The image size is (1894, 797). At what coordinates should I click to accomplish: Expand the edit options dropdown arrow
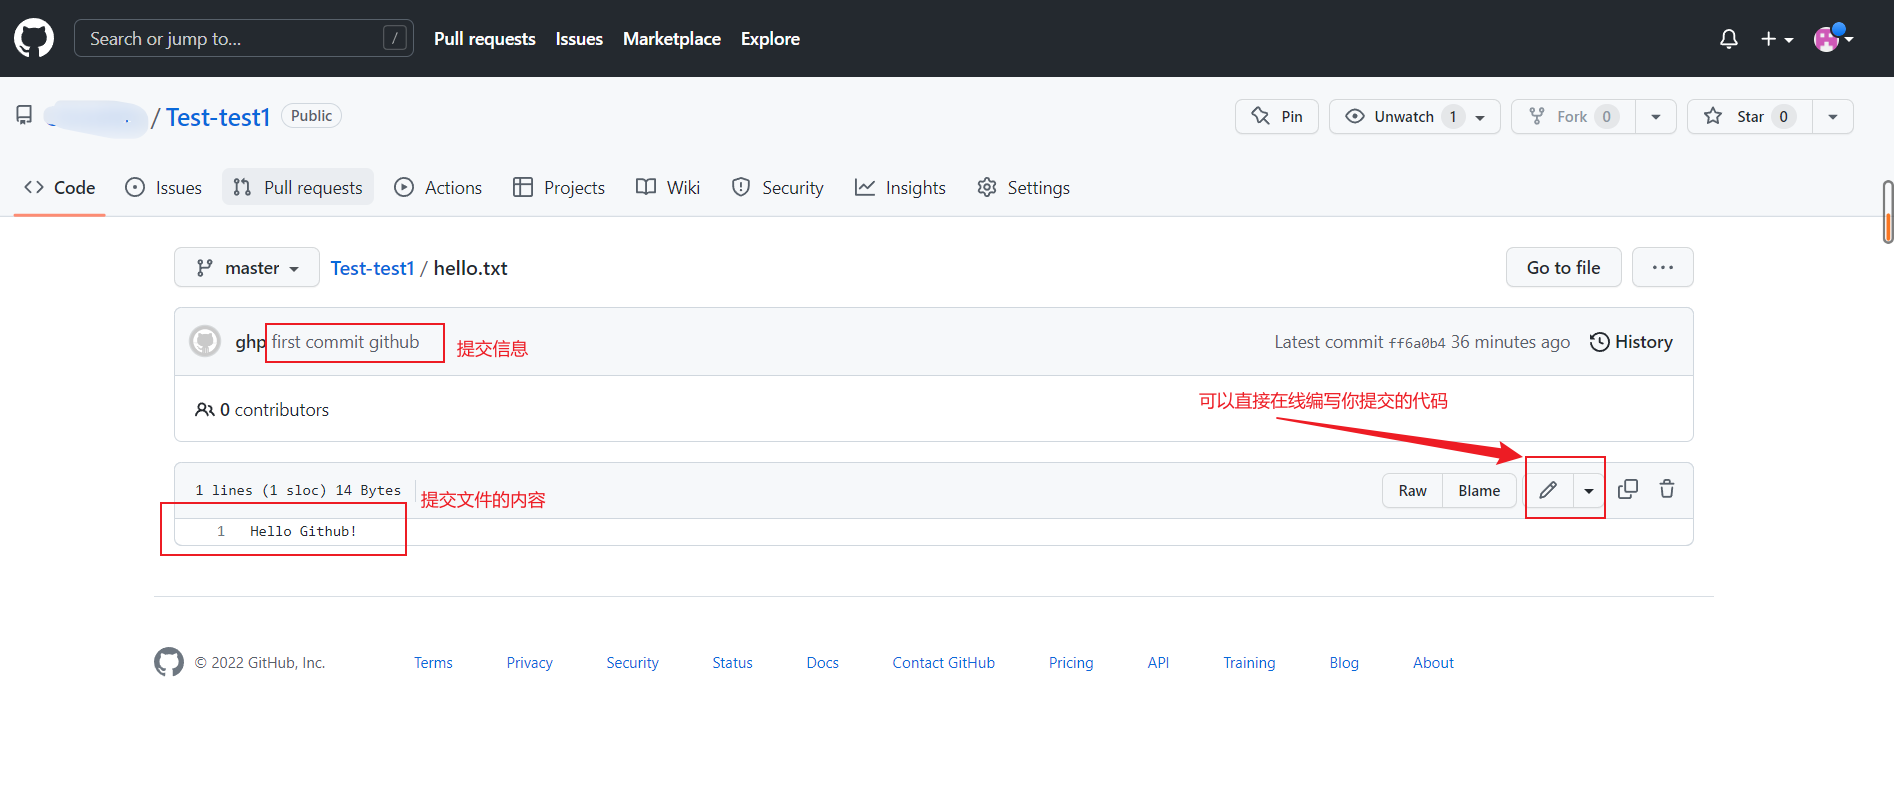[1589, 490]
